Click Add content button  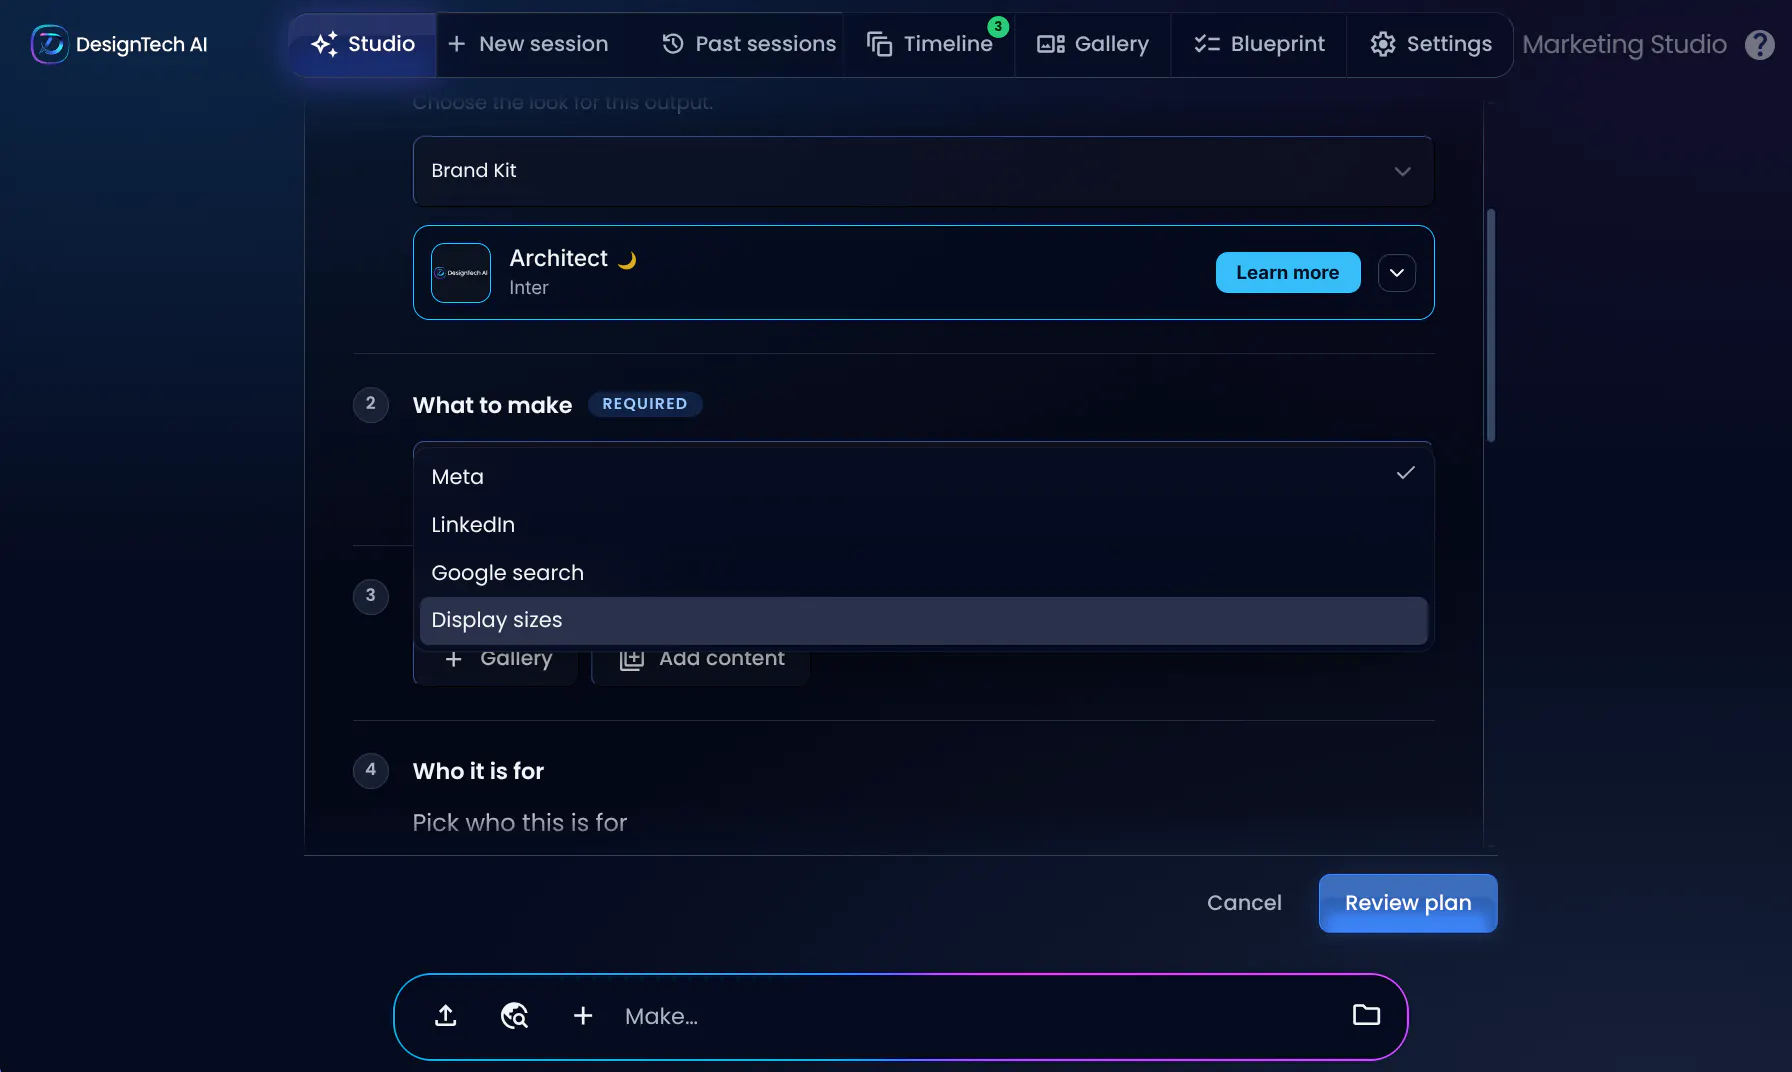(x=701, y=659)
